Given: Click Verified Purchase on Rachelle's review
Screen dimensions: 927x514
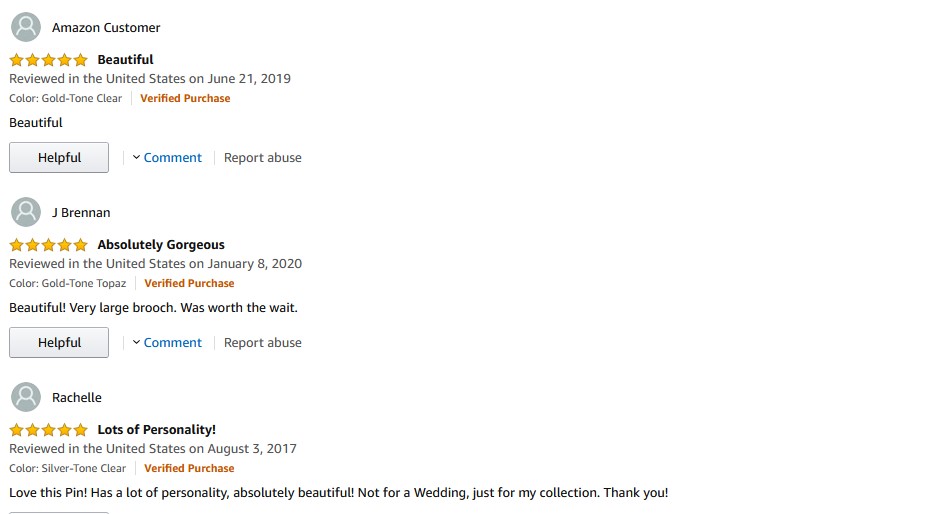Looking at the screenshot, I should [189, 468].
